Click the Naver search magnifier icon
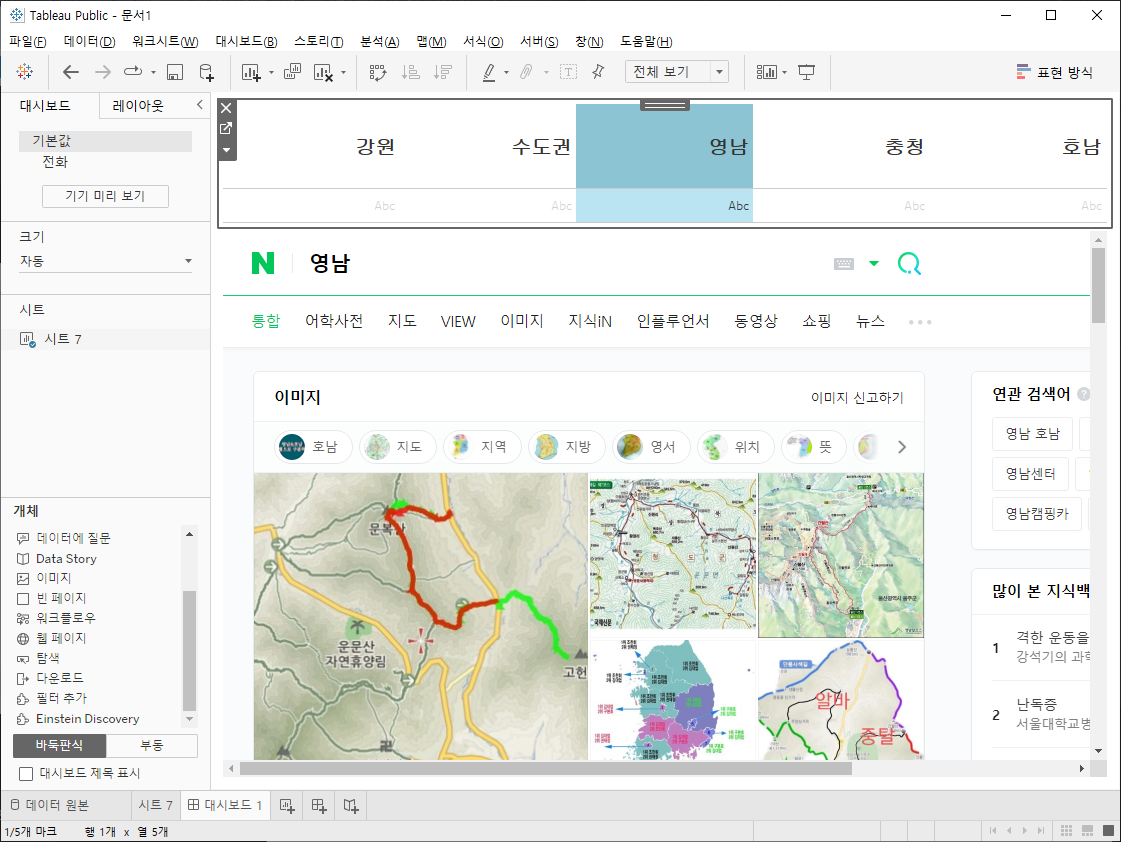Image resolution: width=1121 pixels, height=842 pixels. (909, 264)
